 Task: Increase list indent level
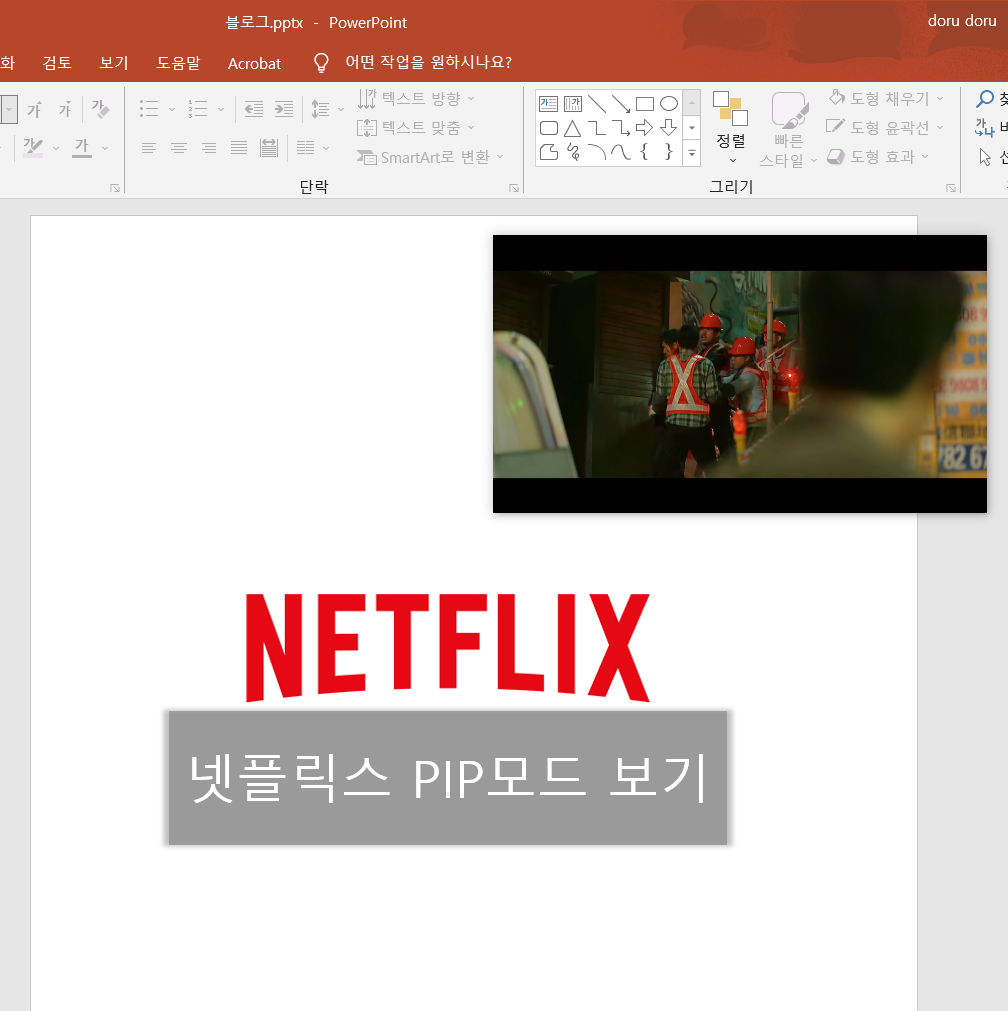[x=284, y=109]
